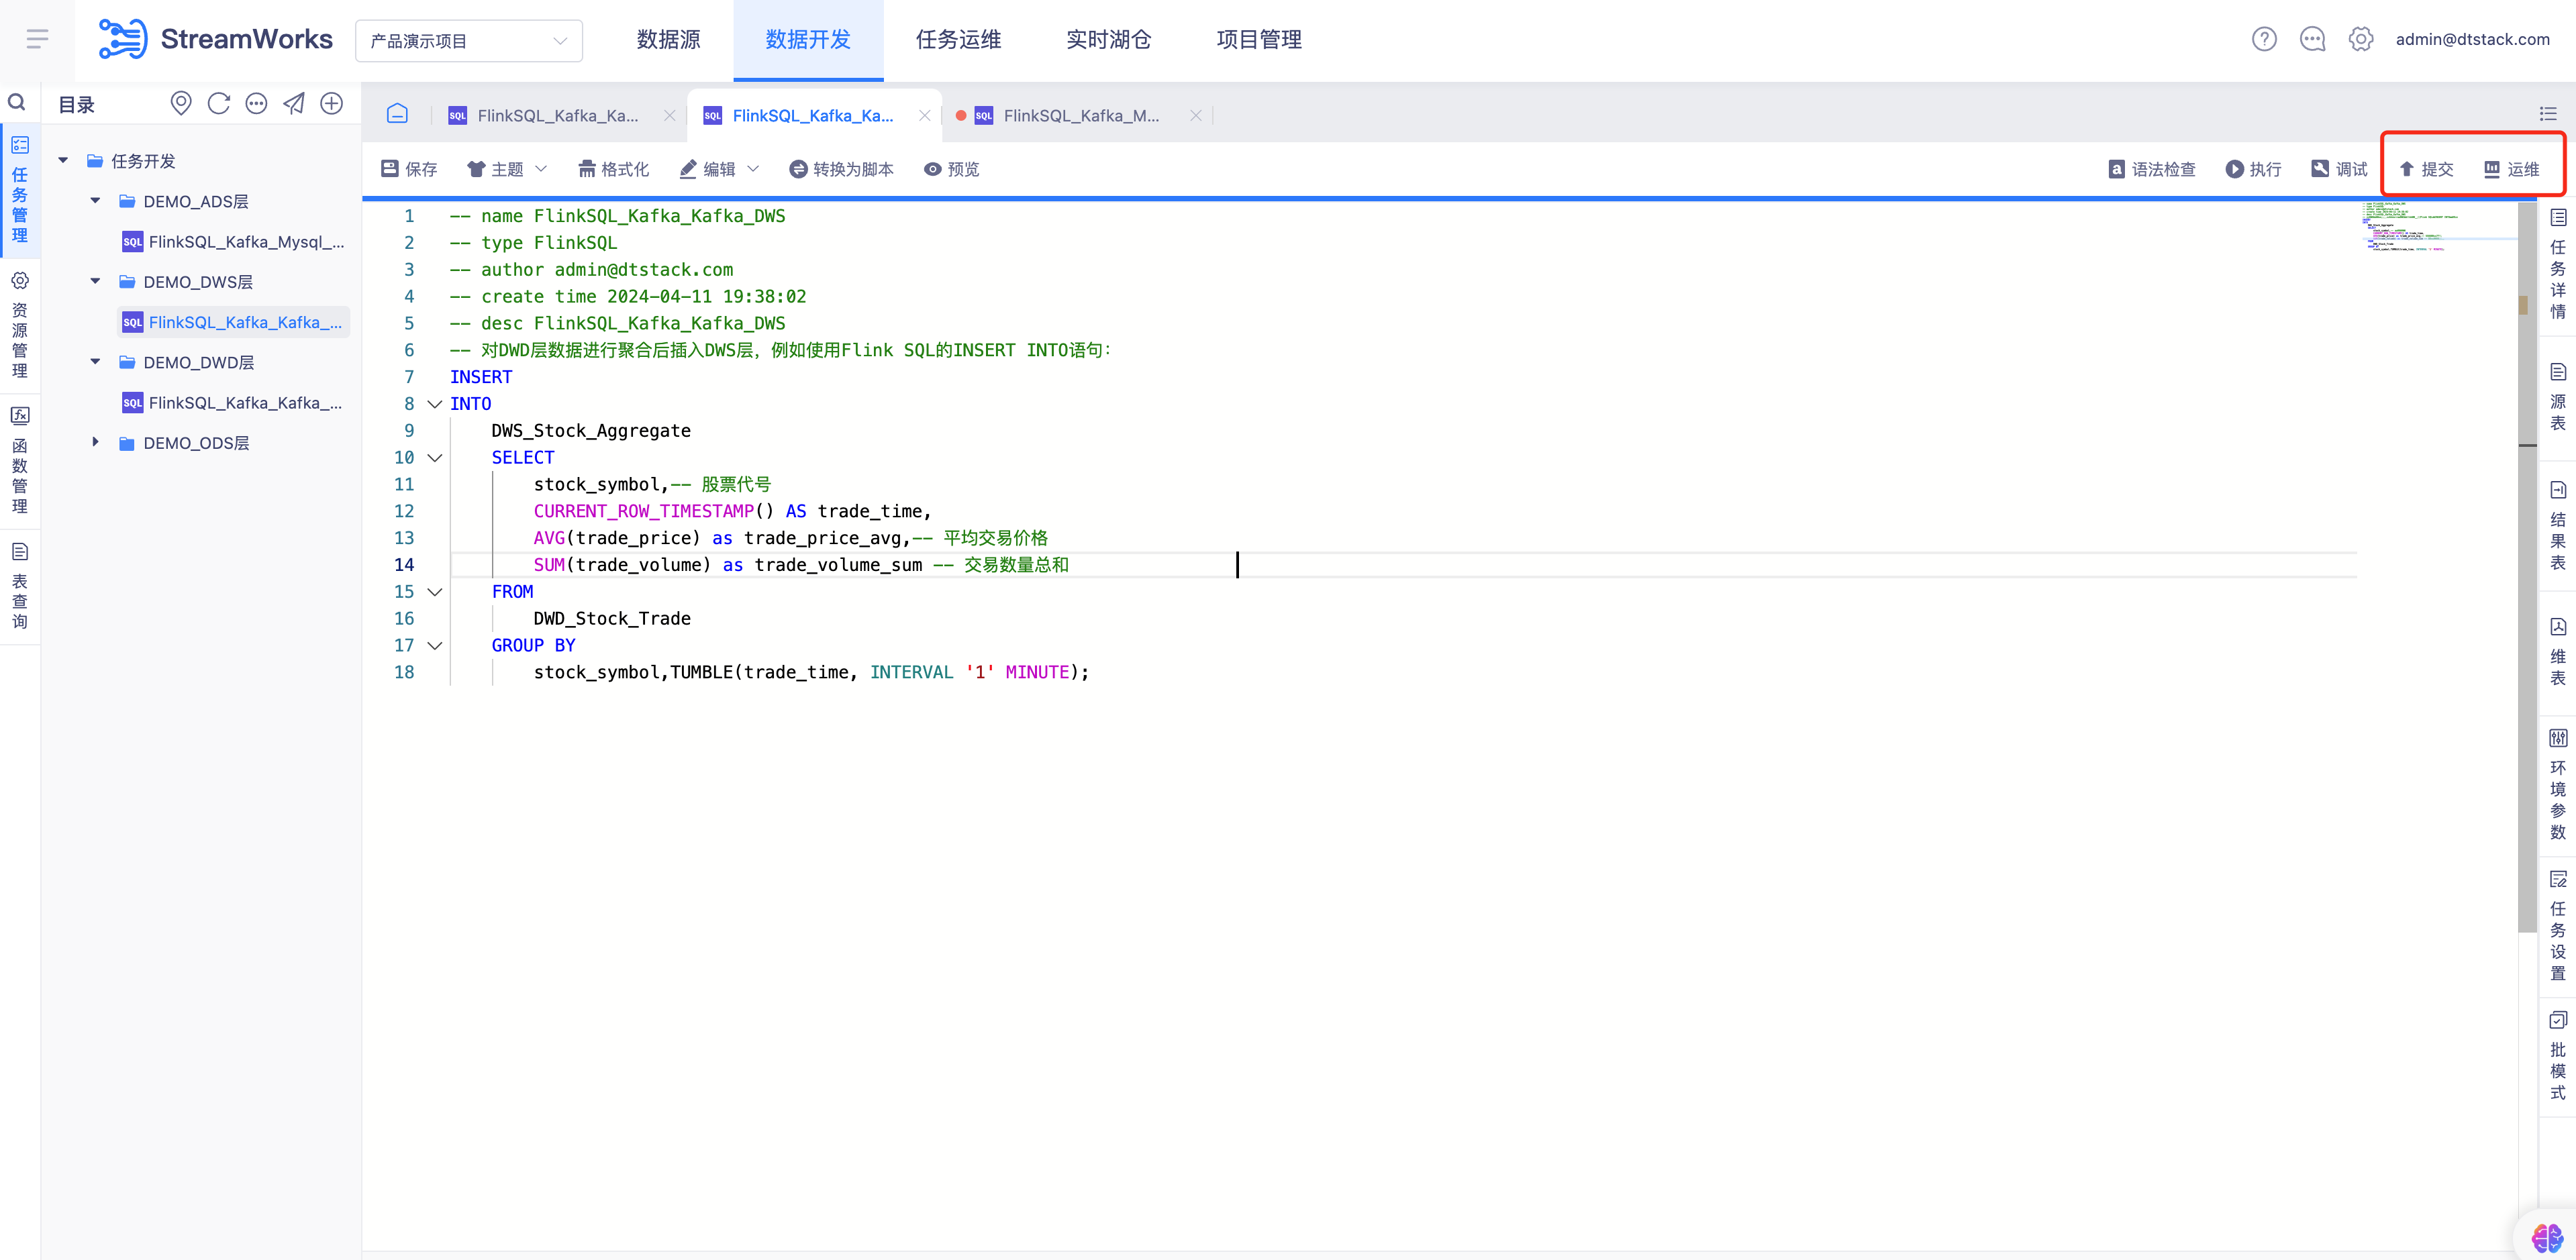Screen dimensions: 2576x1260
Task: Open 函数管理 in left sidebar
Action: coord(20,460)
